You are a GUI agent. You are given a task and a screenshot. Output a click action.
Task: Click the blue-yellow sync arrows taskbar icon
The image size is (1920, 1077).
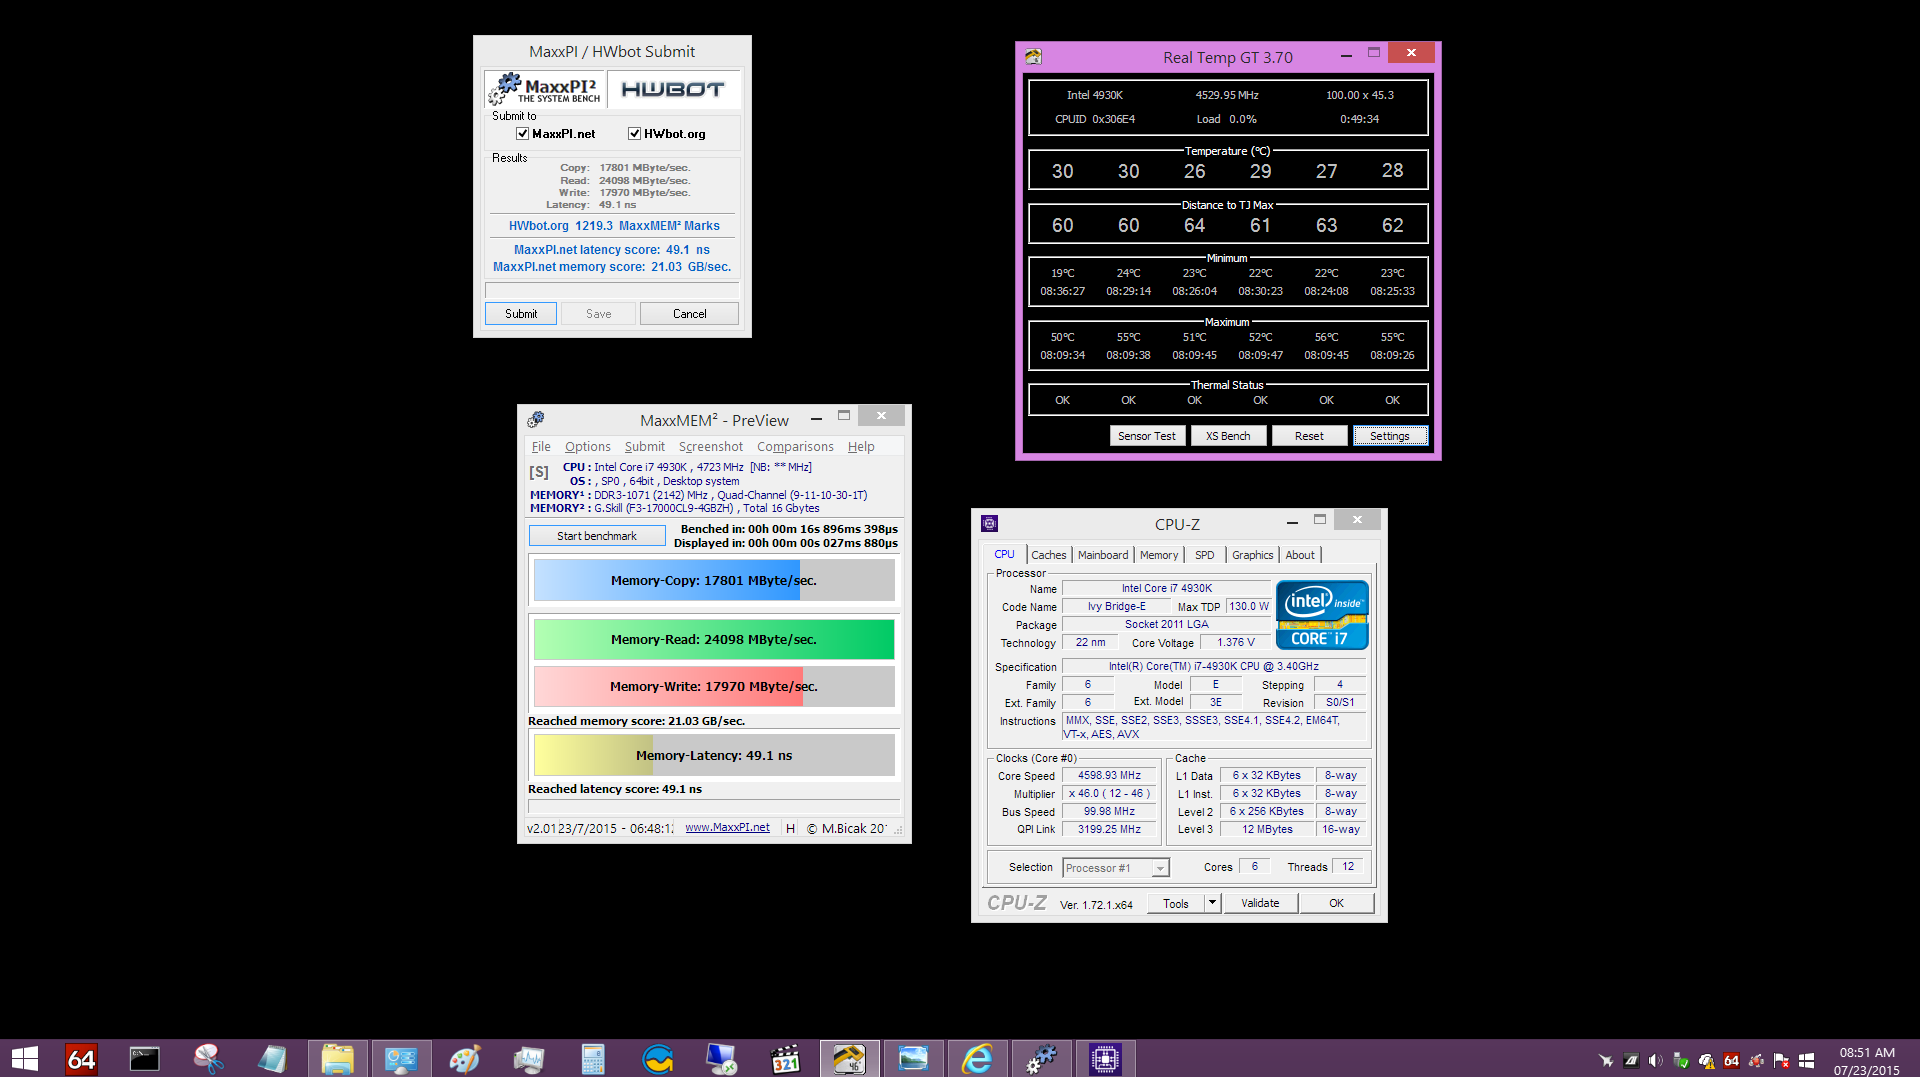click(x=657, y=1058)
